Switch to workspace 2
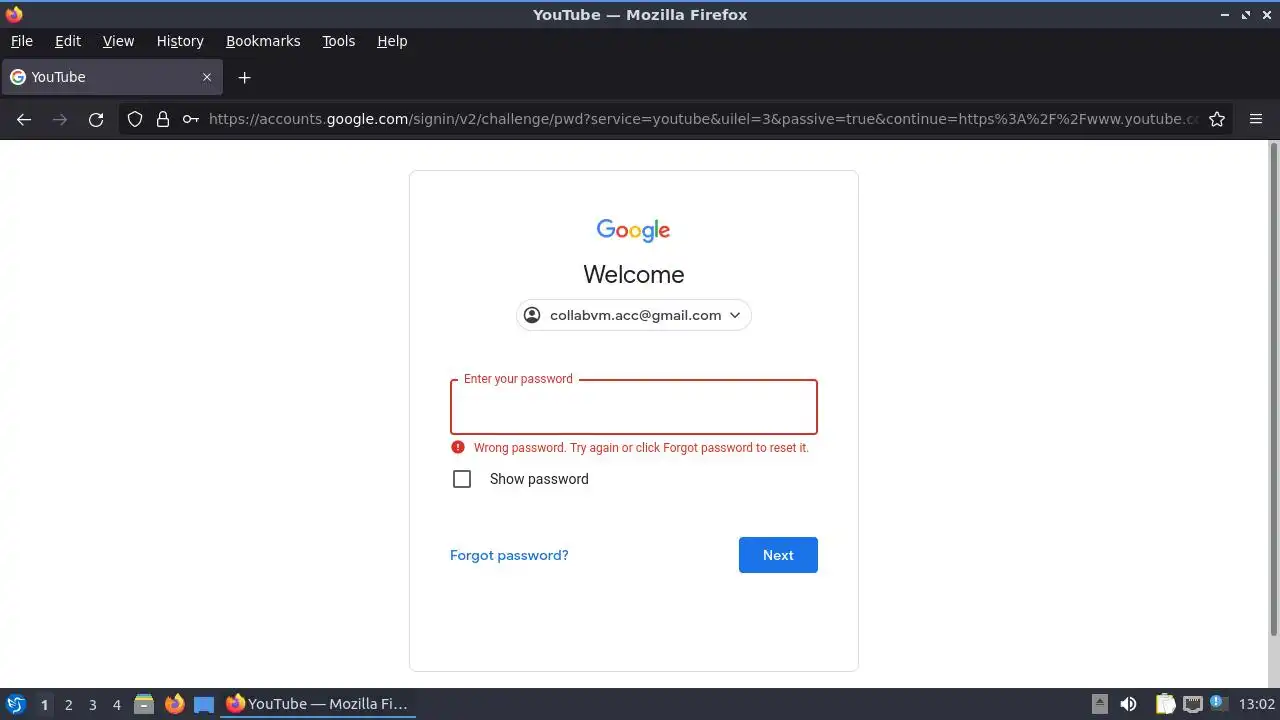1280x720 pixels. [68, 704]
